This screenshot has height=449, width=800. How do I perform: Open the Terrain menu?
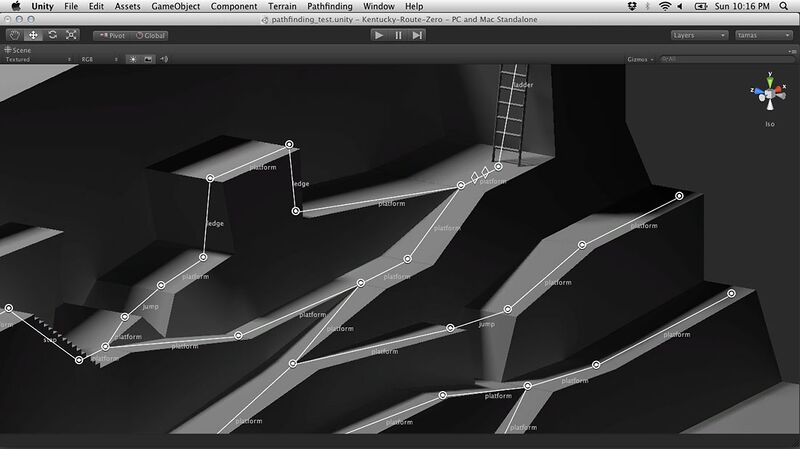(282, 6)
